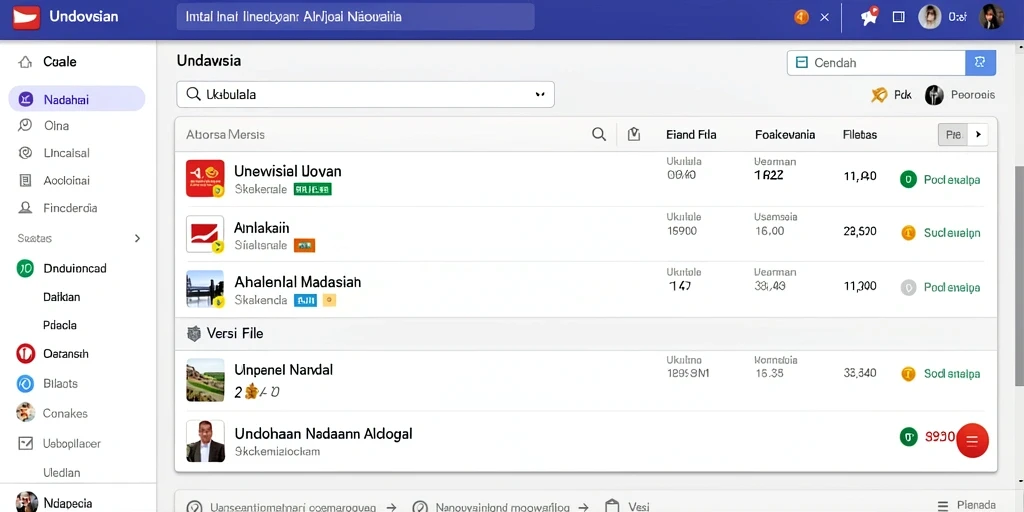
Task: Open the Undohaan Nadaann Aldogal thumbnail
Action: pyautogui.click(x=205, y=441)
